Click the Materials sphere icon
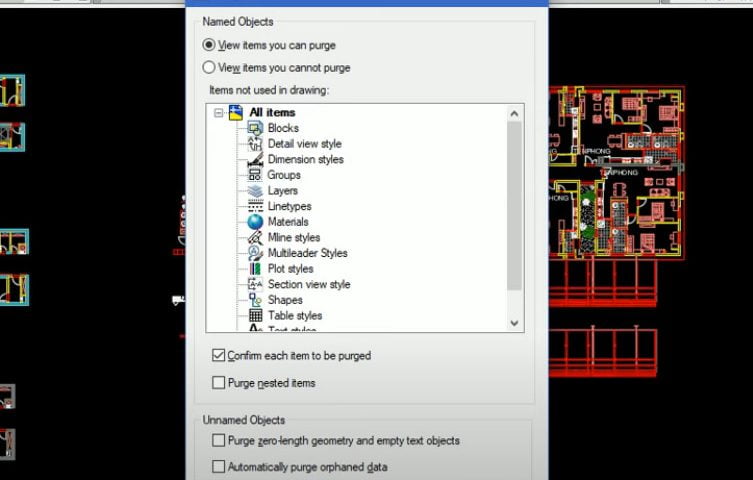The image size is (753, 480). click(x=255, y=222)
